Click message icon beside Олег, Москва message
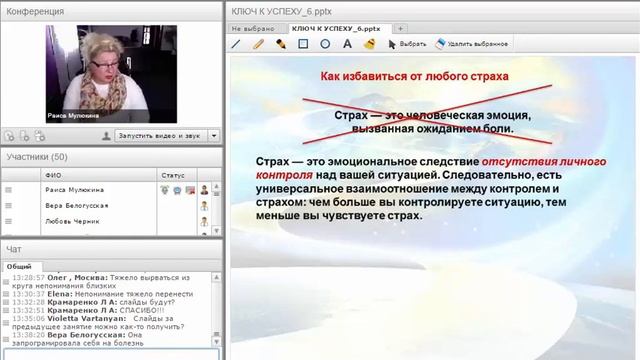Viewport: 640px width, 360px height. pos(6,282)
